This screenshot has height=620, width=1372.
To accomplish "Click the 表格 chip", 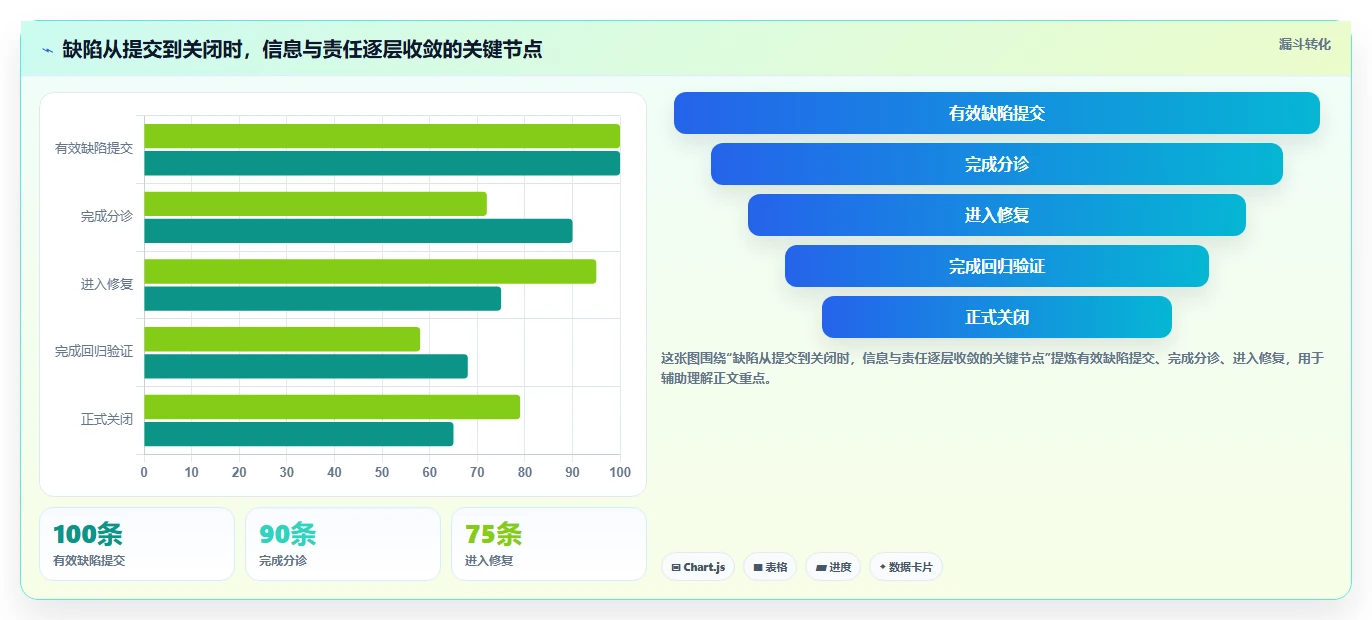I will pos(770,567).
